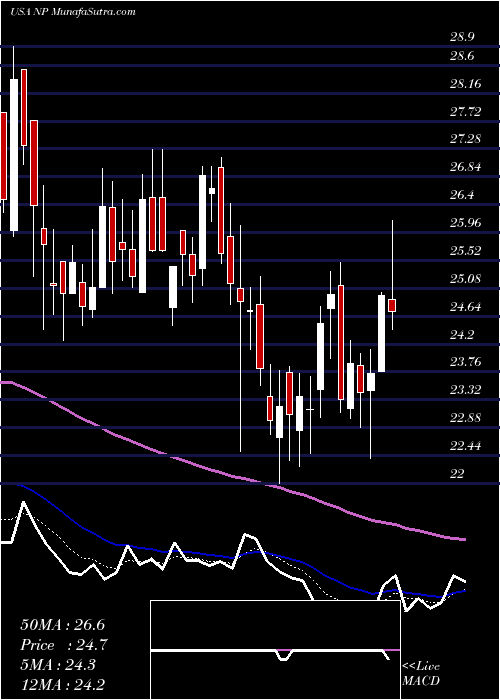Click the 28.9 price axis label
This screenshot has height=700, width=500.
pyautogui.click(x=462, y=37)
